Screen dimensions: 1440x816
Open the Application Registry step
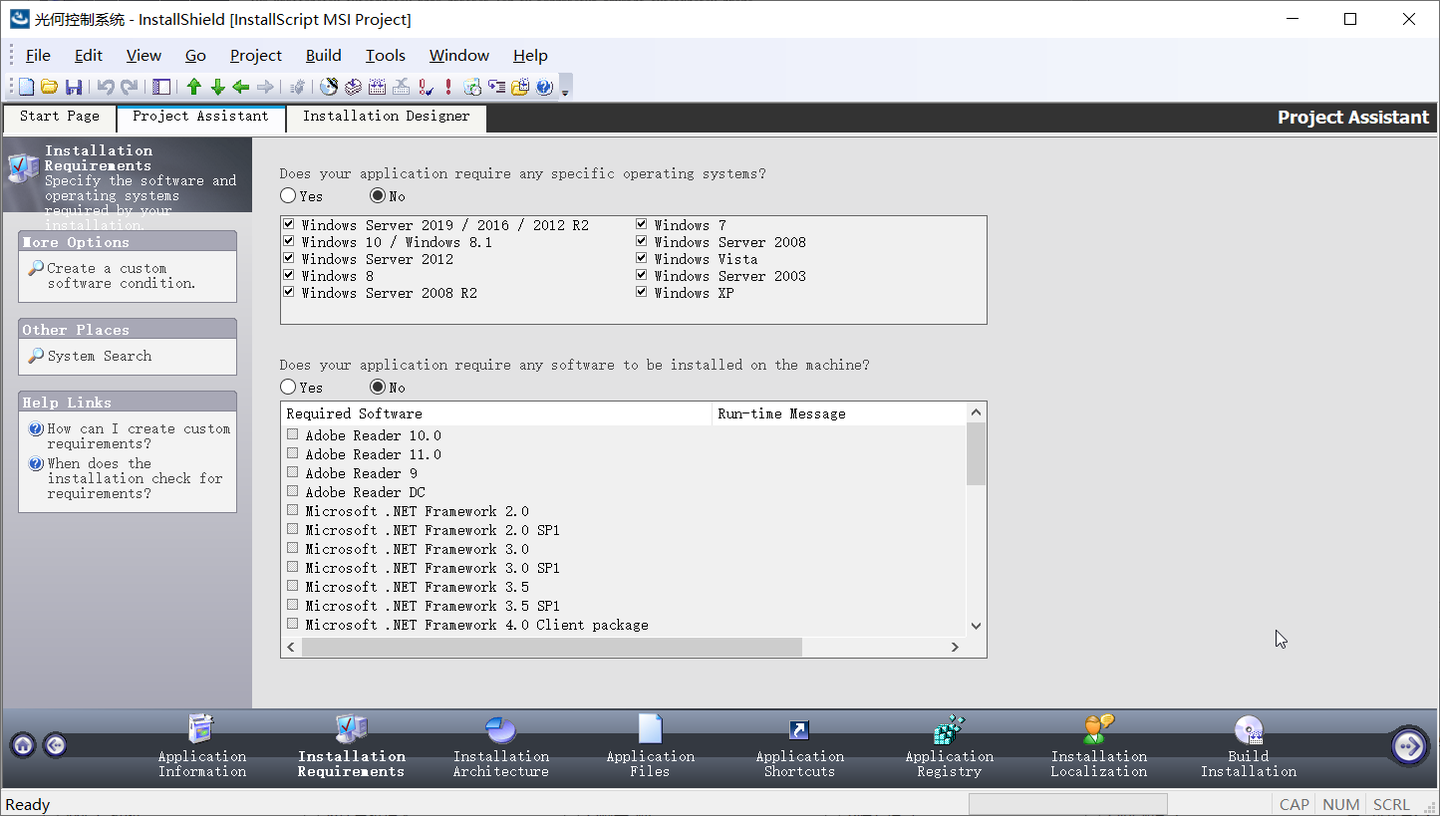[949, 746]
